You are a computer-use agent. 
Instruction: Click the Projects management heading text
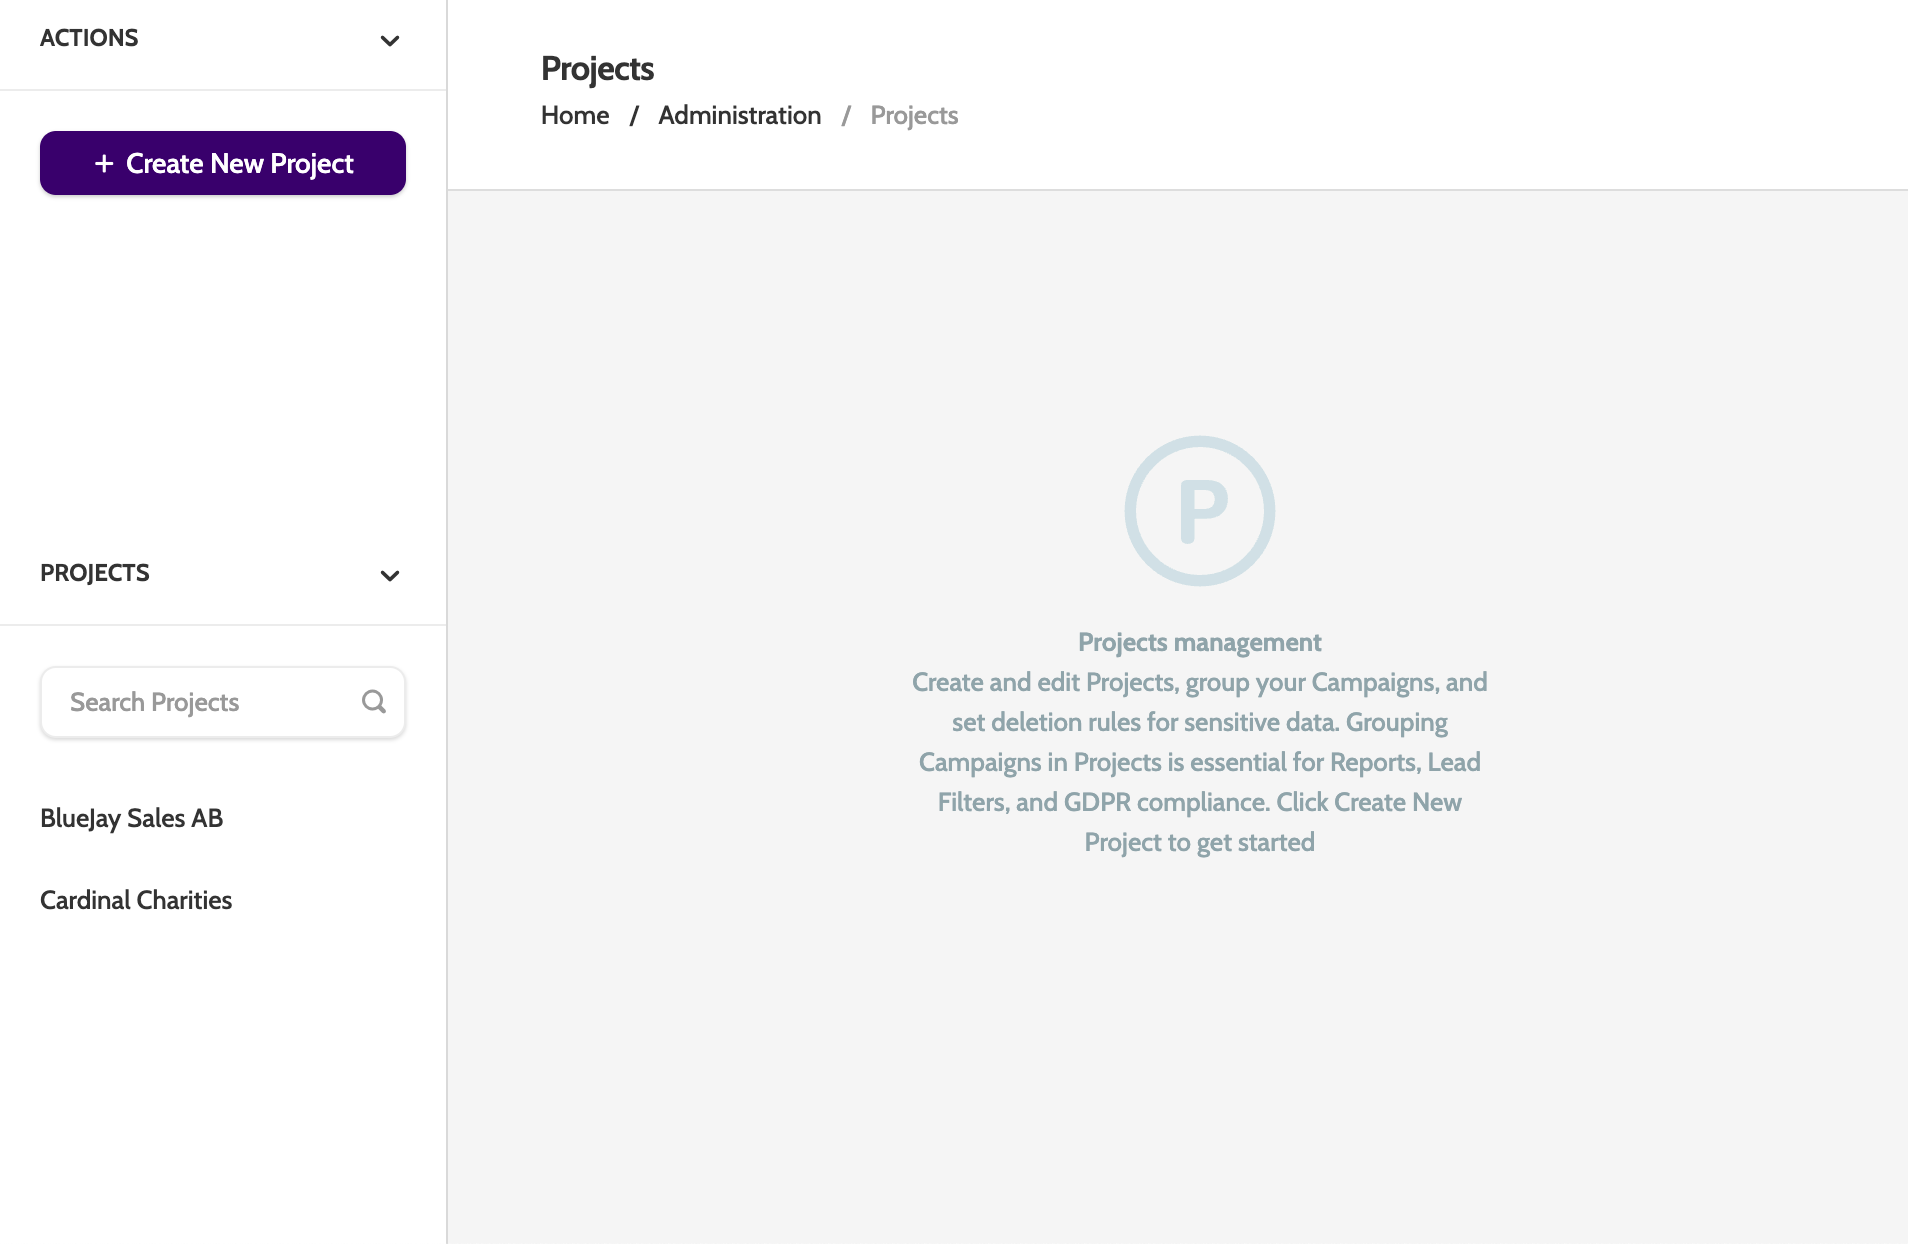1199,642
